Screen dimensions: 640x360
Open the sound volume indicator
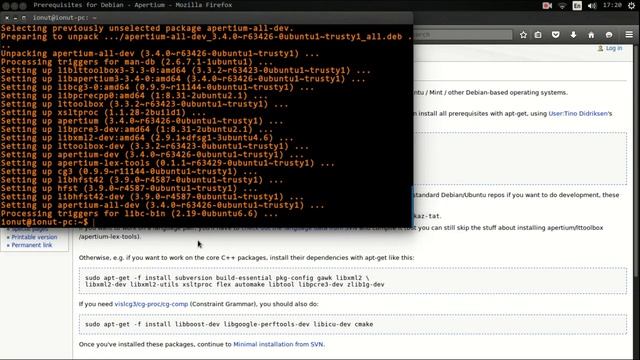[x=592, y=6]
